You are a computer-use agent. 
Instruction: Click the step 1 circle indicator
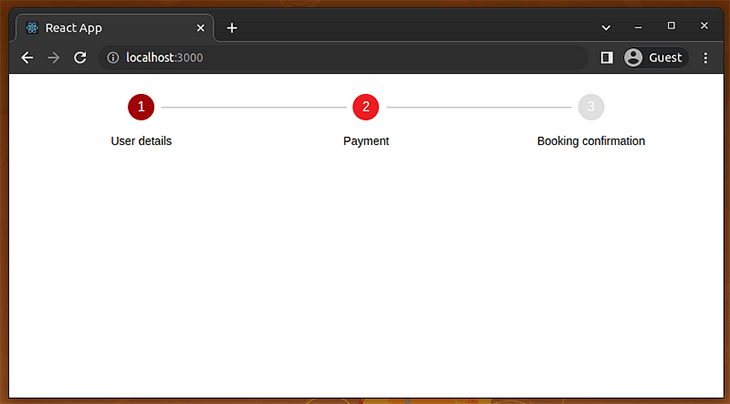click(141, 107)
